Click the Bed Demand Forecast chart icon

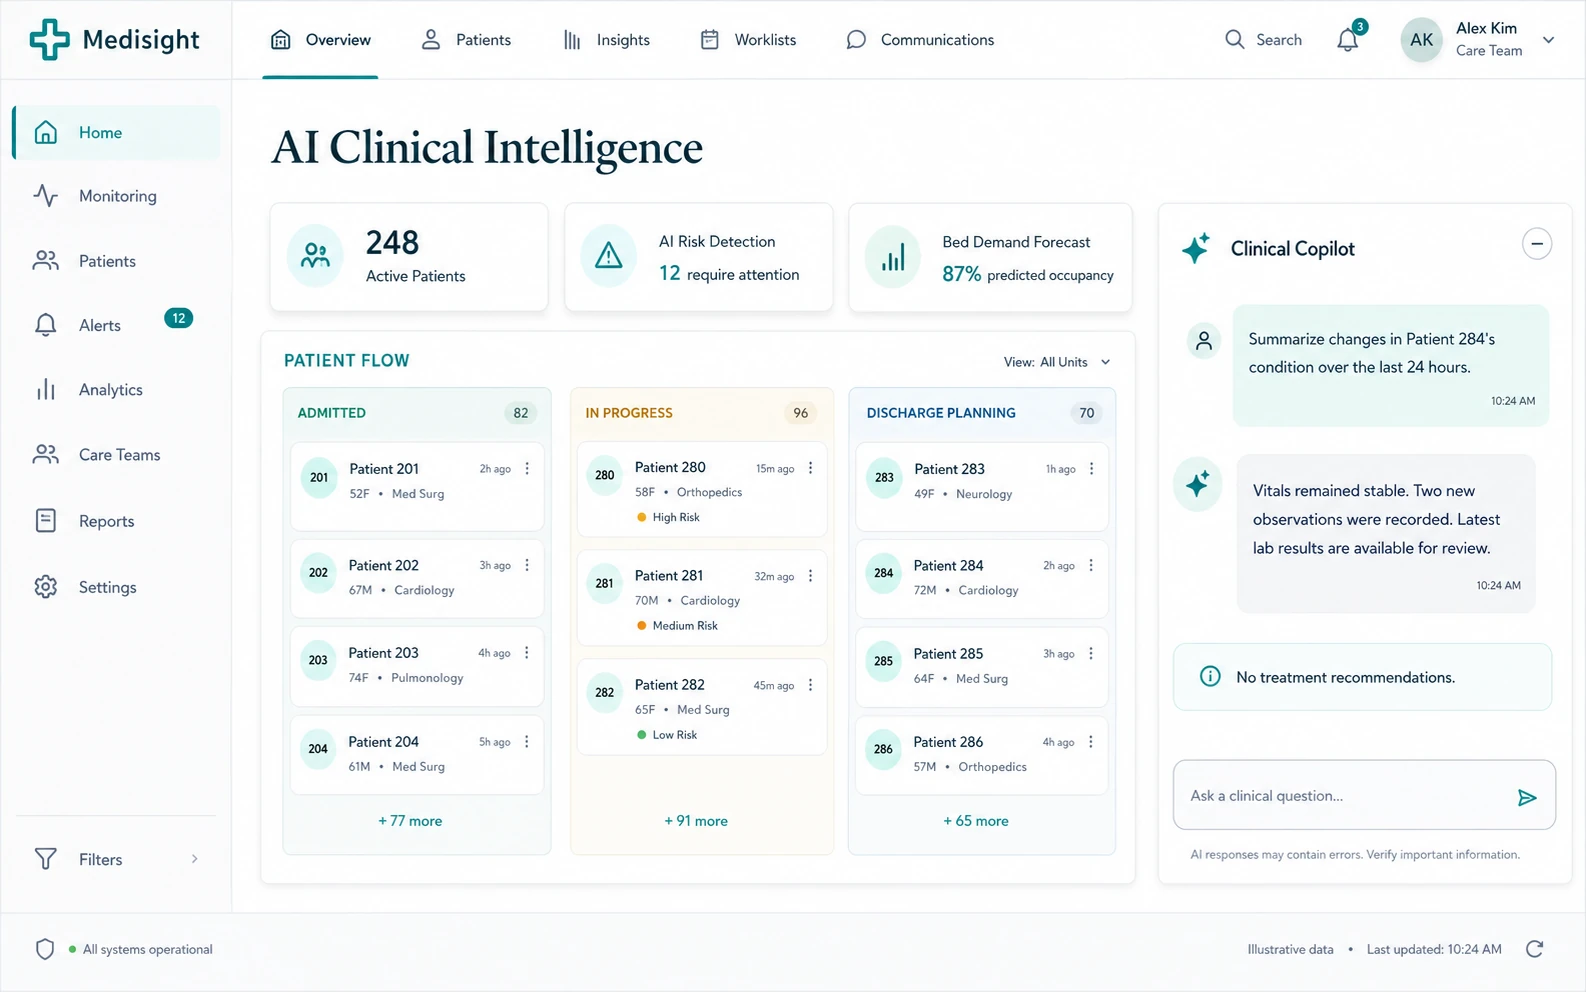click(x=893, y=257)
